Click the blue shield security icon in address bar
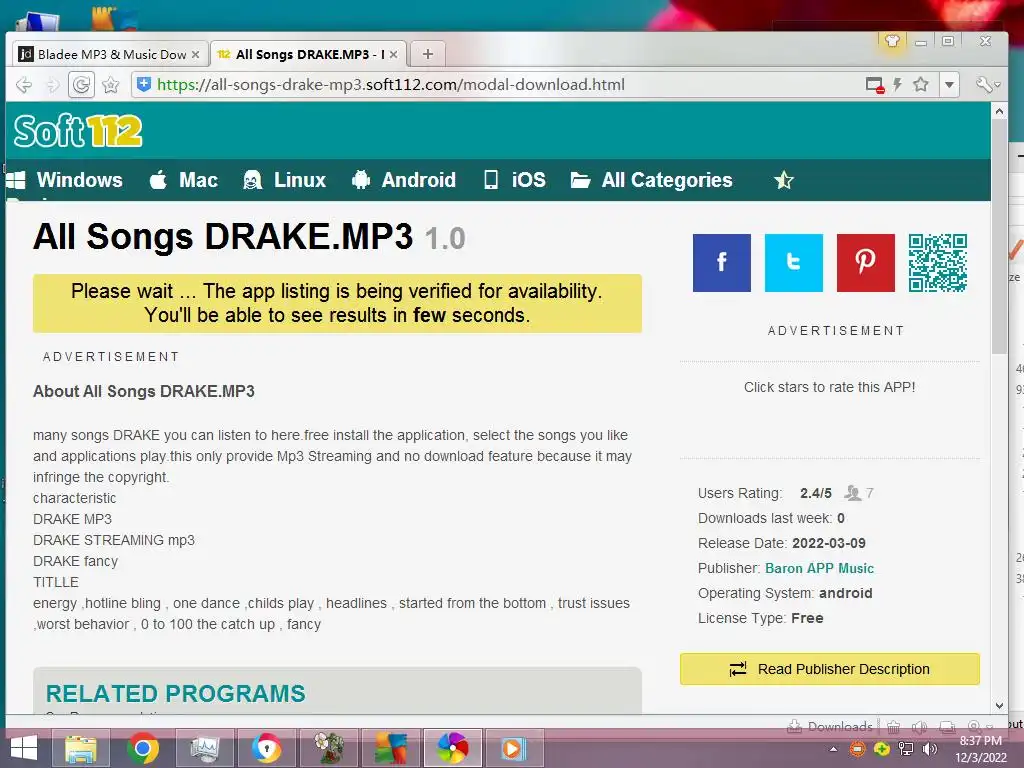Screen dimensions: 1024x768 (144, 84)
